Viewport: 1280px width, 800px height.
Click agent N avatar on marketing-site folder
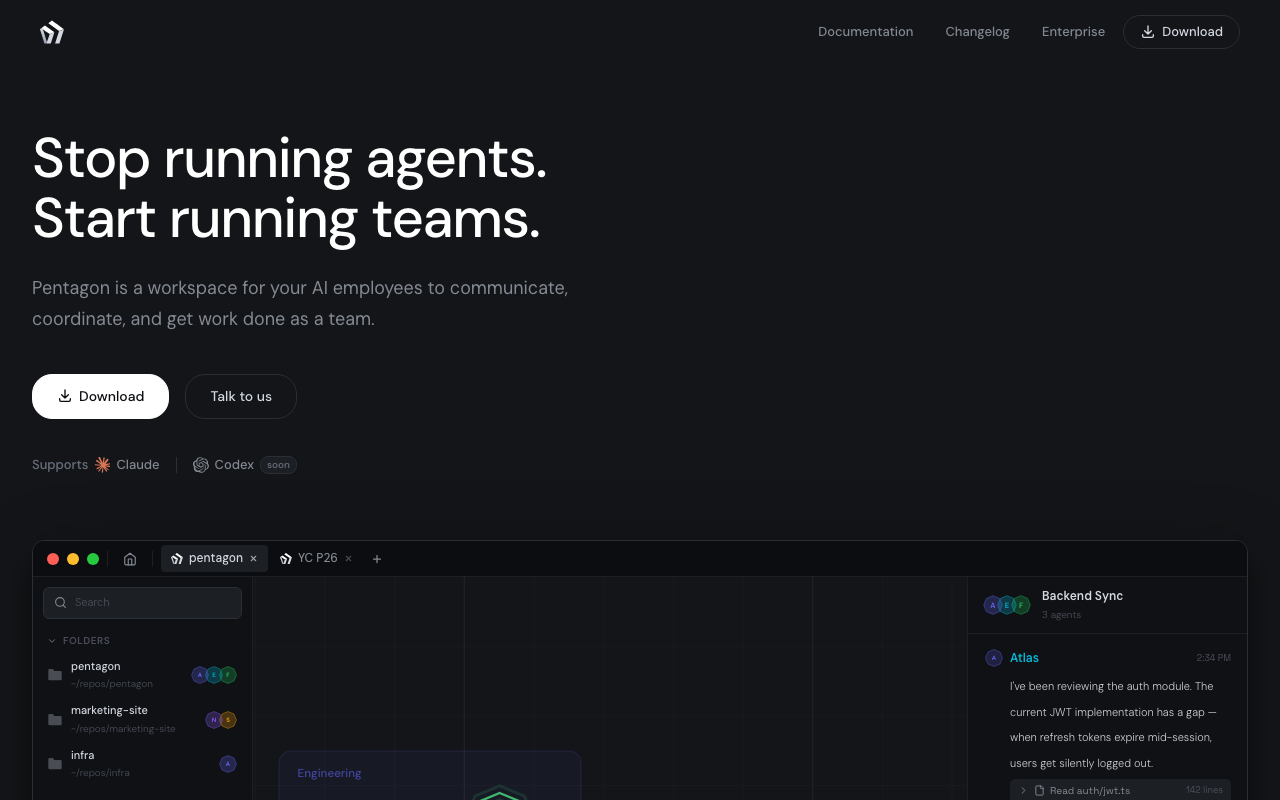click(214, 720)
